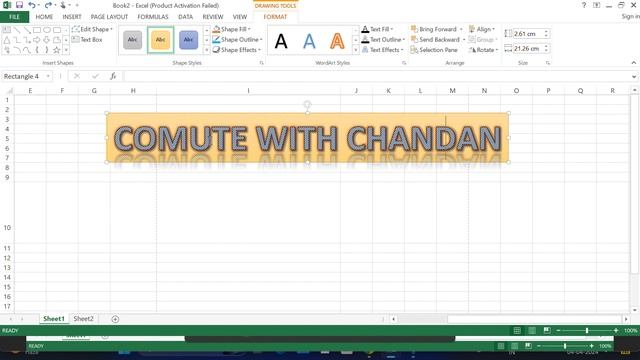This screenshot has height=360, width=640.
Task: Select the rectangle shape in Insert Shapes
Action: (37, 30)
